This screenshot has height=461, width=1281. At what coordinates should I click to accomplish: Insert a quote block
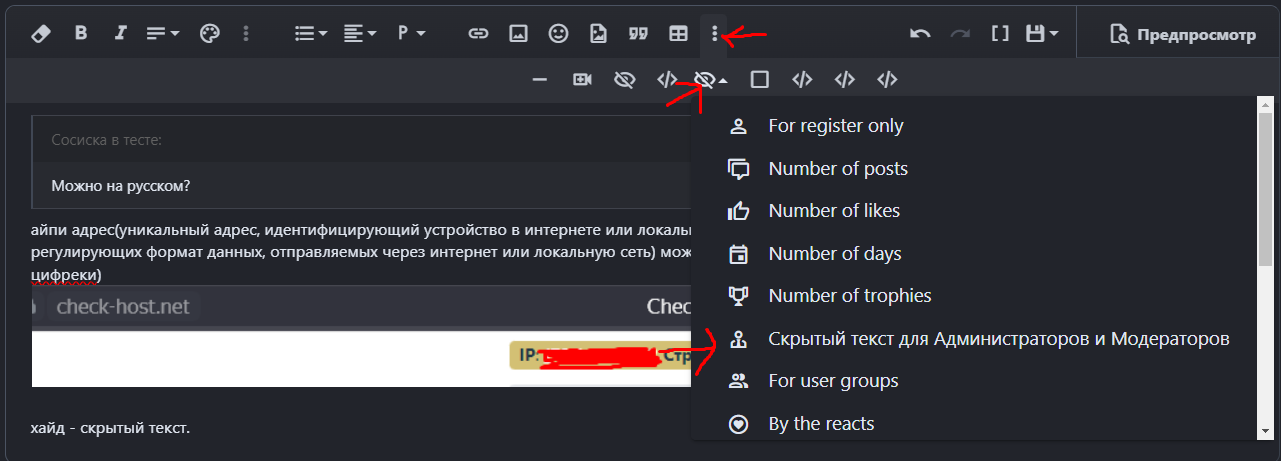[638, 34]
